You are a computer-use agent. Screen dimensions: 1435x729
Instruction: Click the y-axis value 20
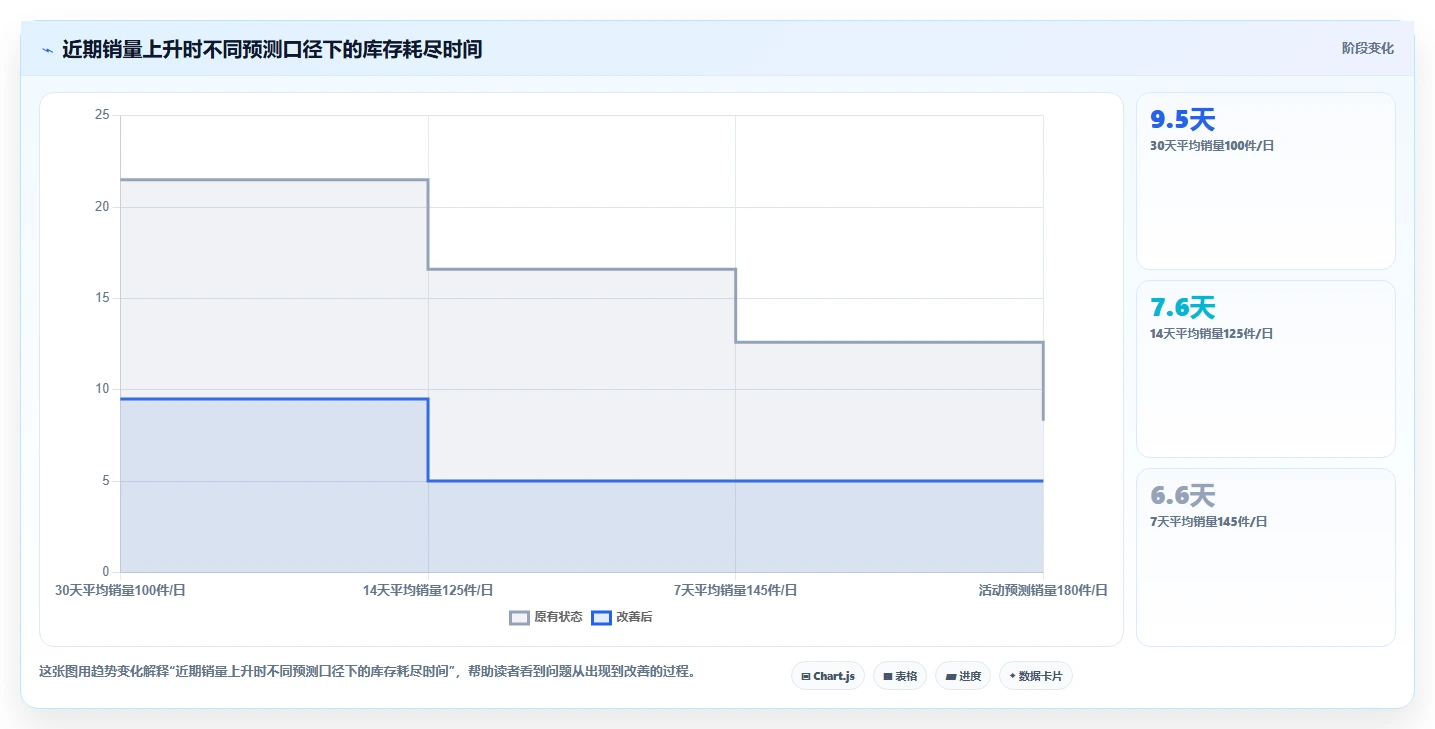click(x=102, y=207)
